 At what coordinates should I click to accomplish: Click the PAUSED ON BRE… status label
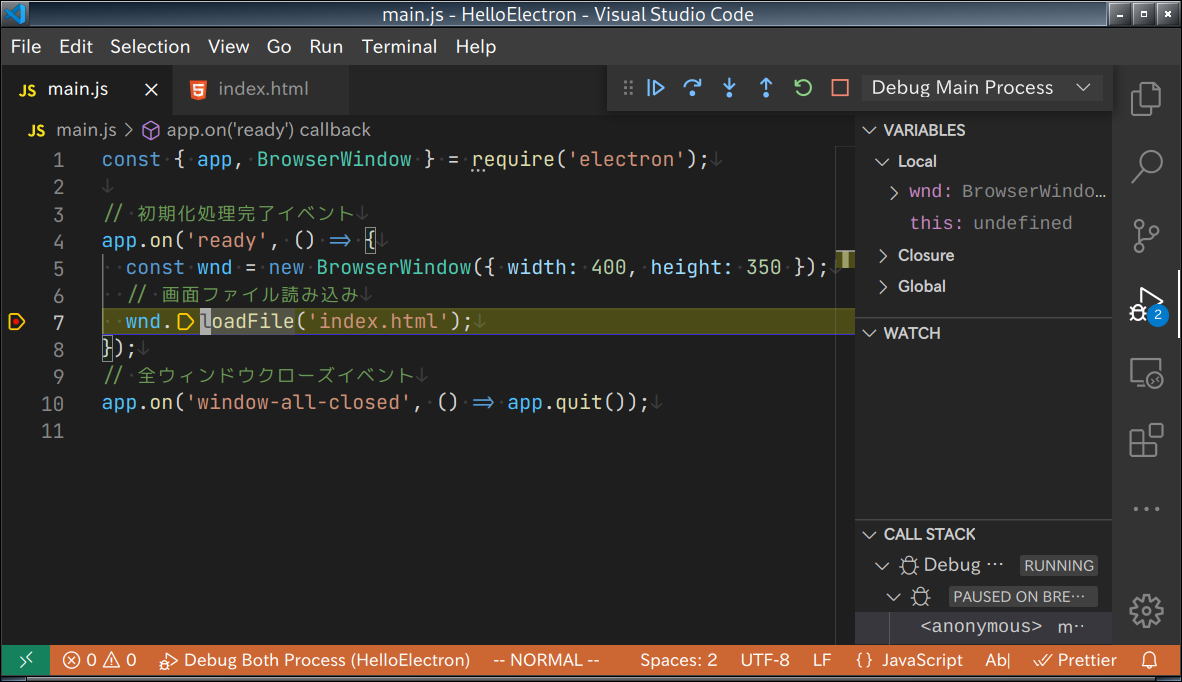click(1023, 598)
